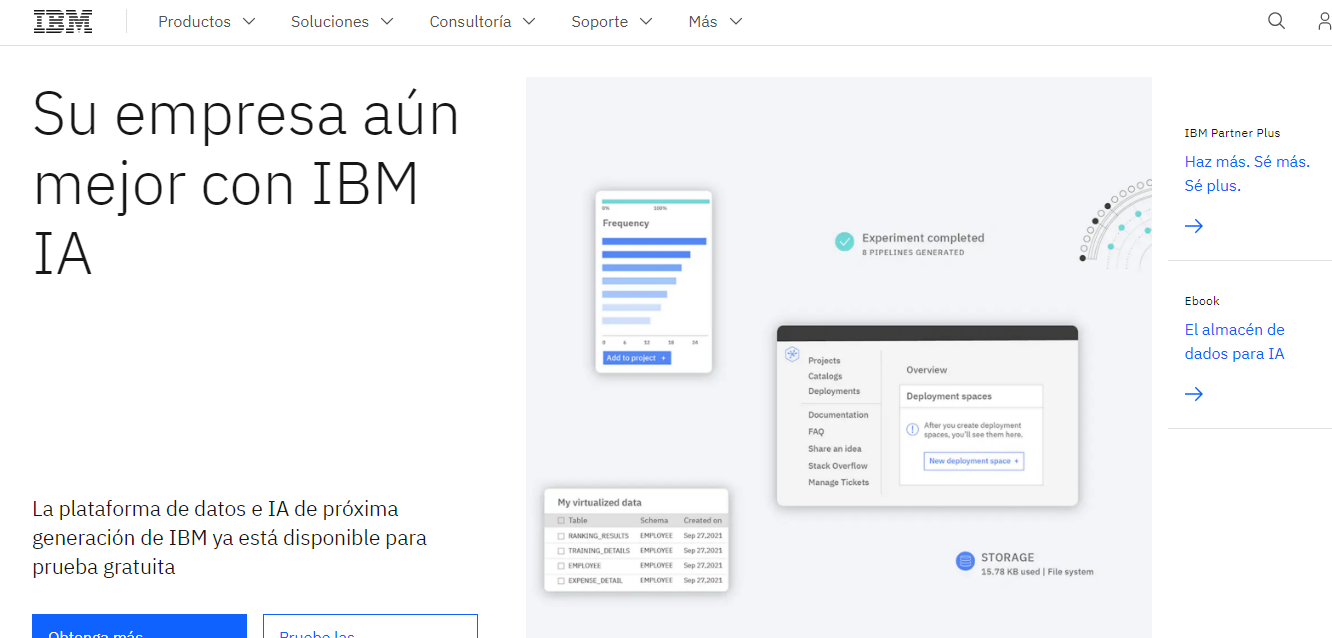This screenshot has width=1332, height=638.
Task: Open the Consultoría menu
Action: tap(483, 21)
